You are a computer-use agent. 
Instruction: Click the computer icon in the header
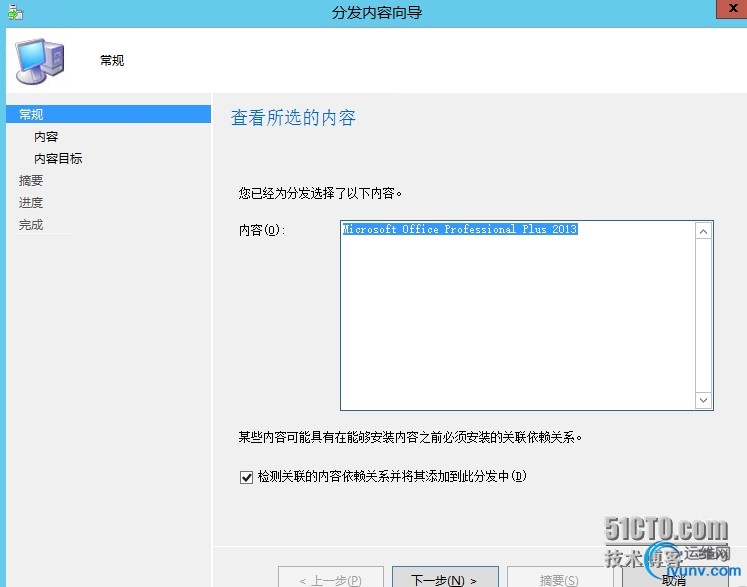(40, 61)
